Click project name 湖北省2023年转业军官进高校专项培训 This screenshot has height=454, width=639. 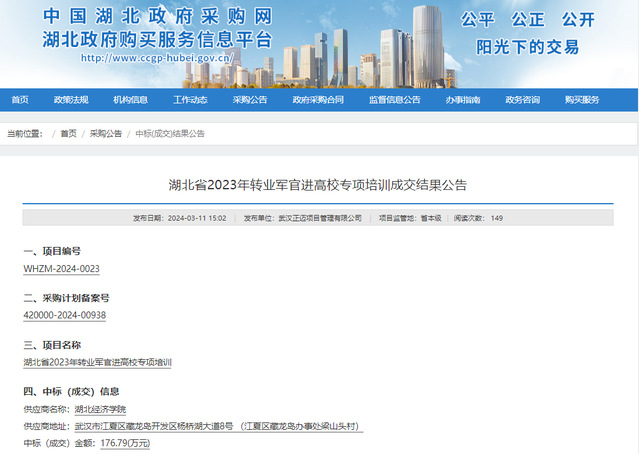(x=97, y=362)
